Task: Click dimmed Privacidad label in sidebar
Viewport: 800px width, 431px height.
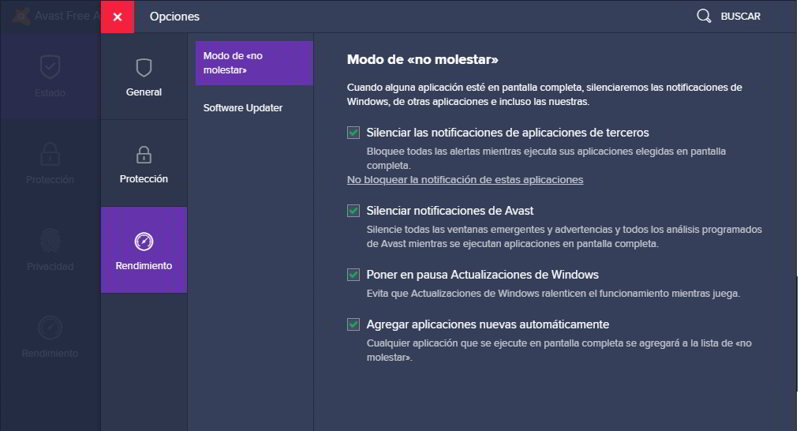Action: 50,266
